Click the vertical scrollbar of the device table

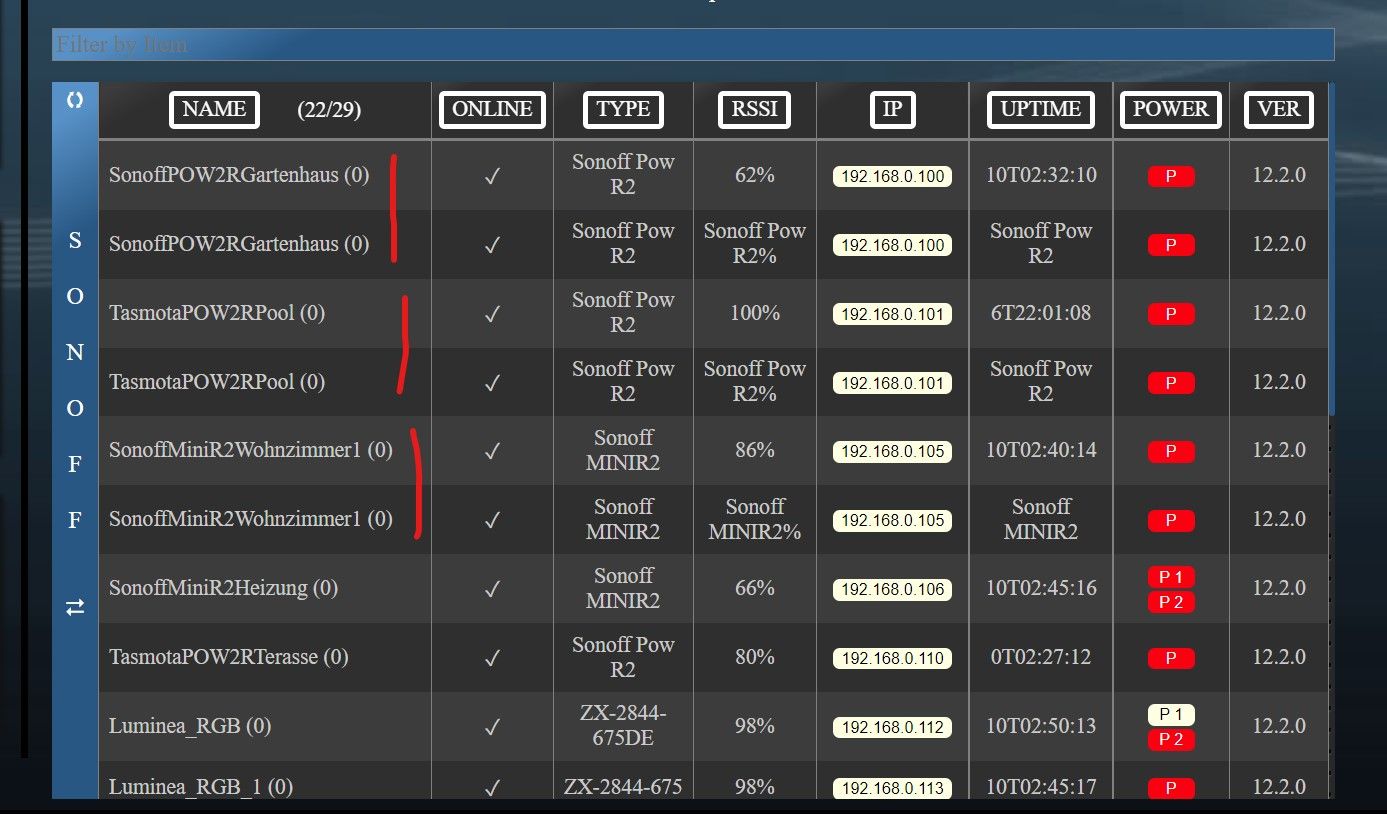(1332, 250)
